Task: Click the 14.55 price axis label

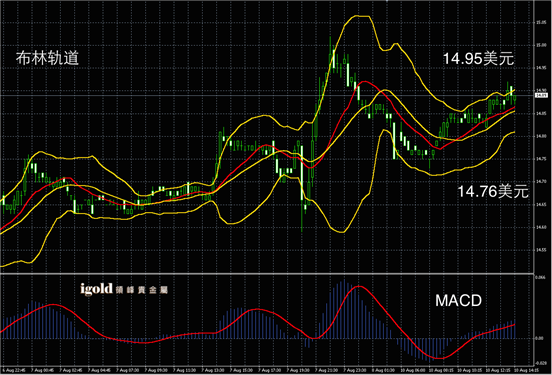Action: 541,250
